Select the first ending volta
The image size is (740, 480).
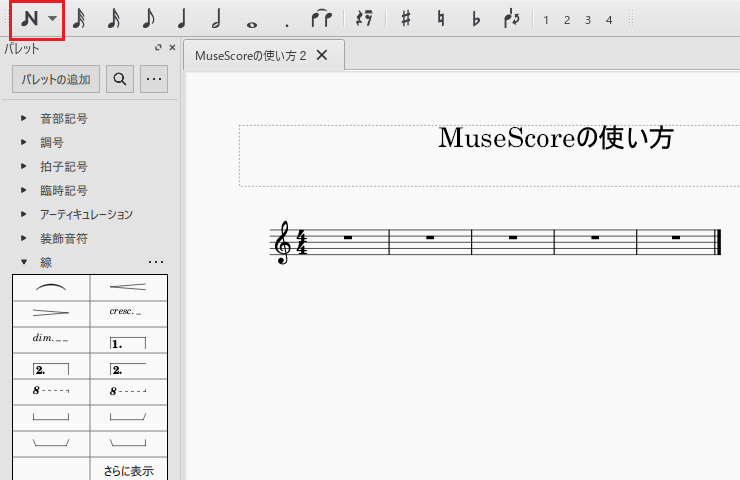coord(128,340)
